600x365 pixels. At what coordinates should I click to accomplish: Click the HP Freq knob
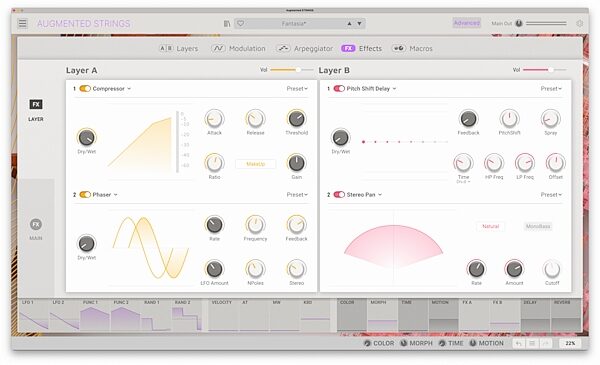tap(494, 163)
